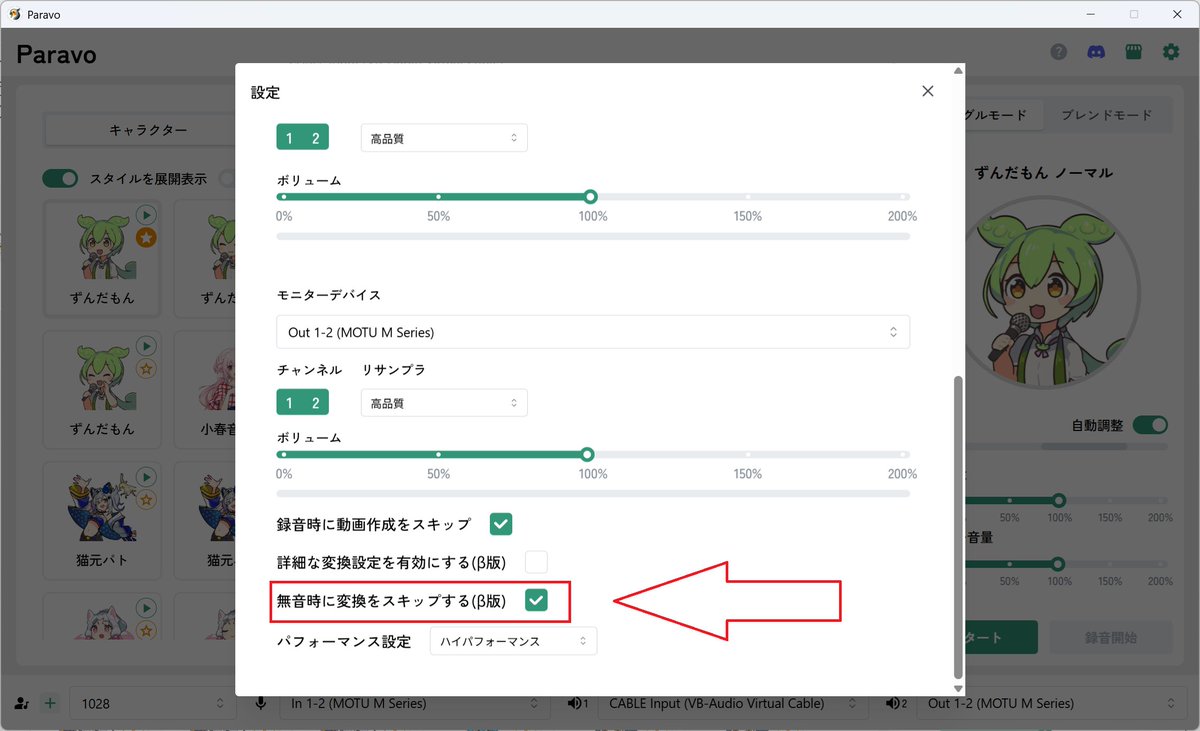The height and width of the screenshot is (731, 1200).
Task: Open the store icon in header
Action: pyautogui.click(x=1133, y=52)
